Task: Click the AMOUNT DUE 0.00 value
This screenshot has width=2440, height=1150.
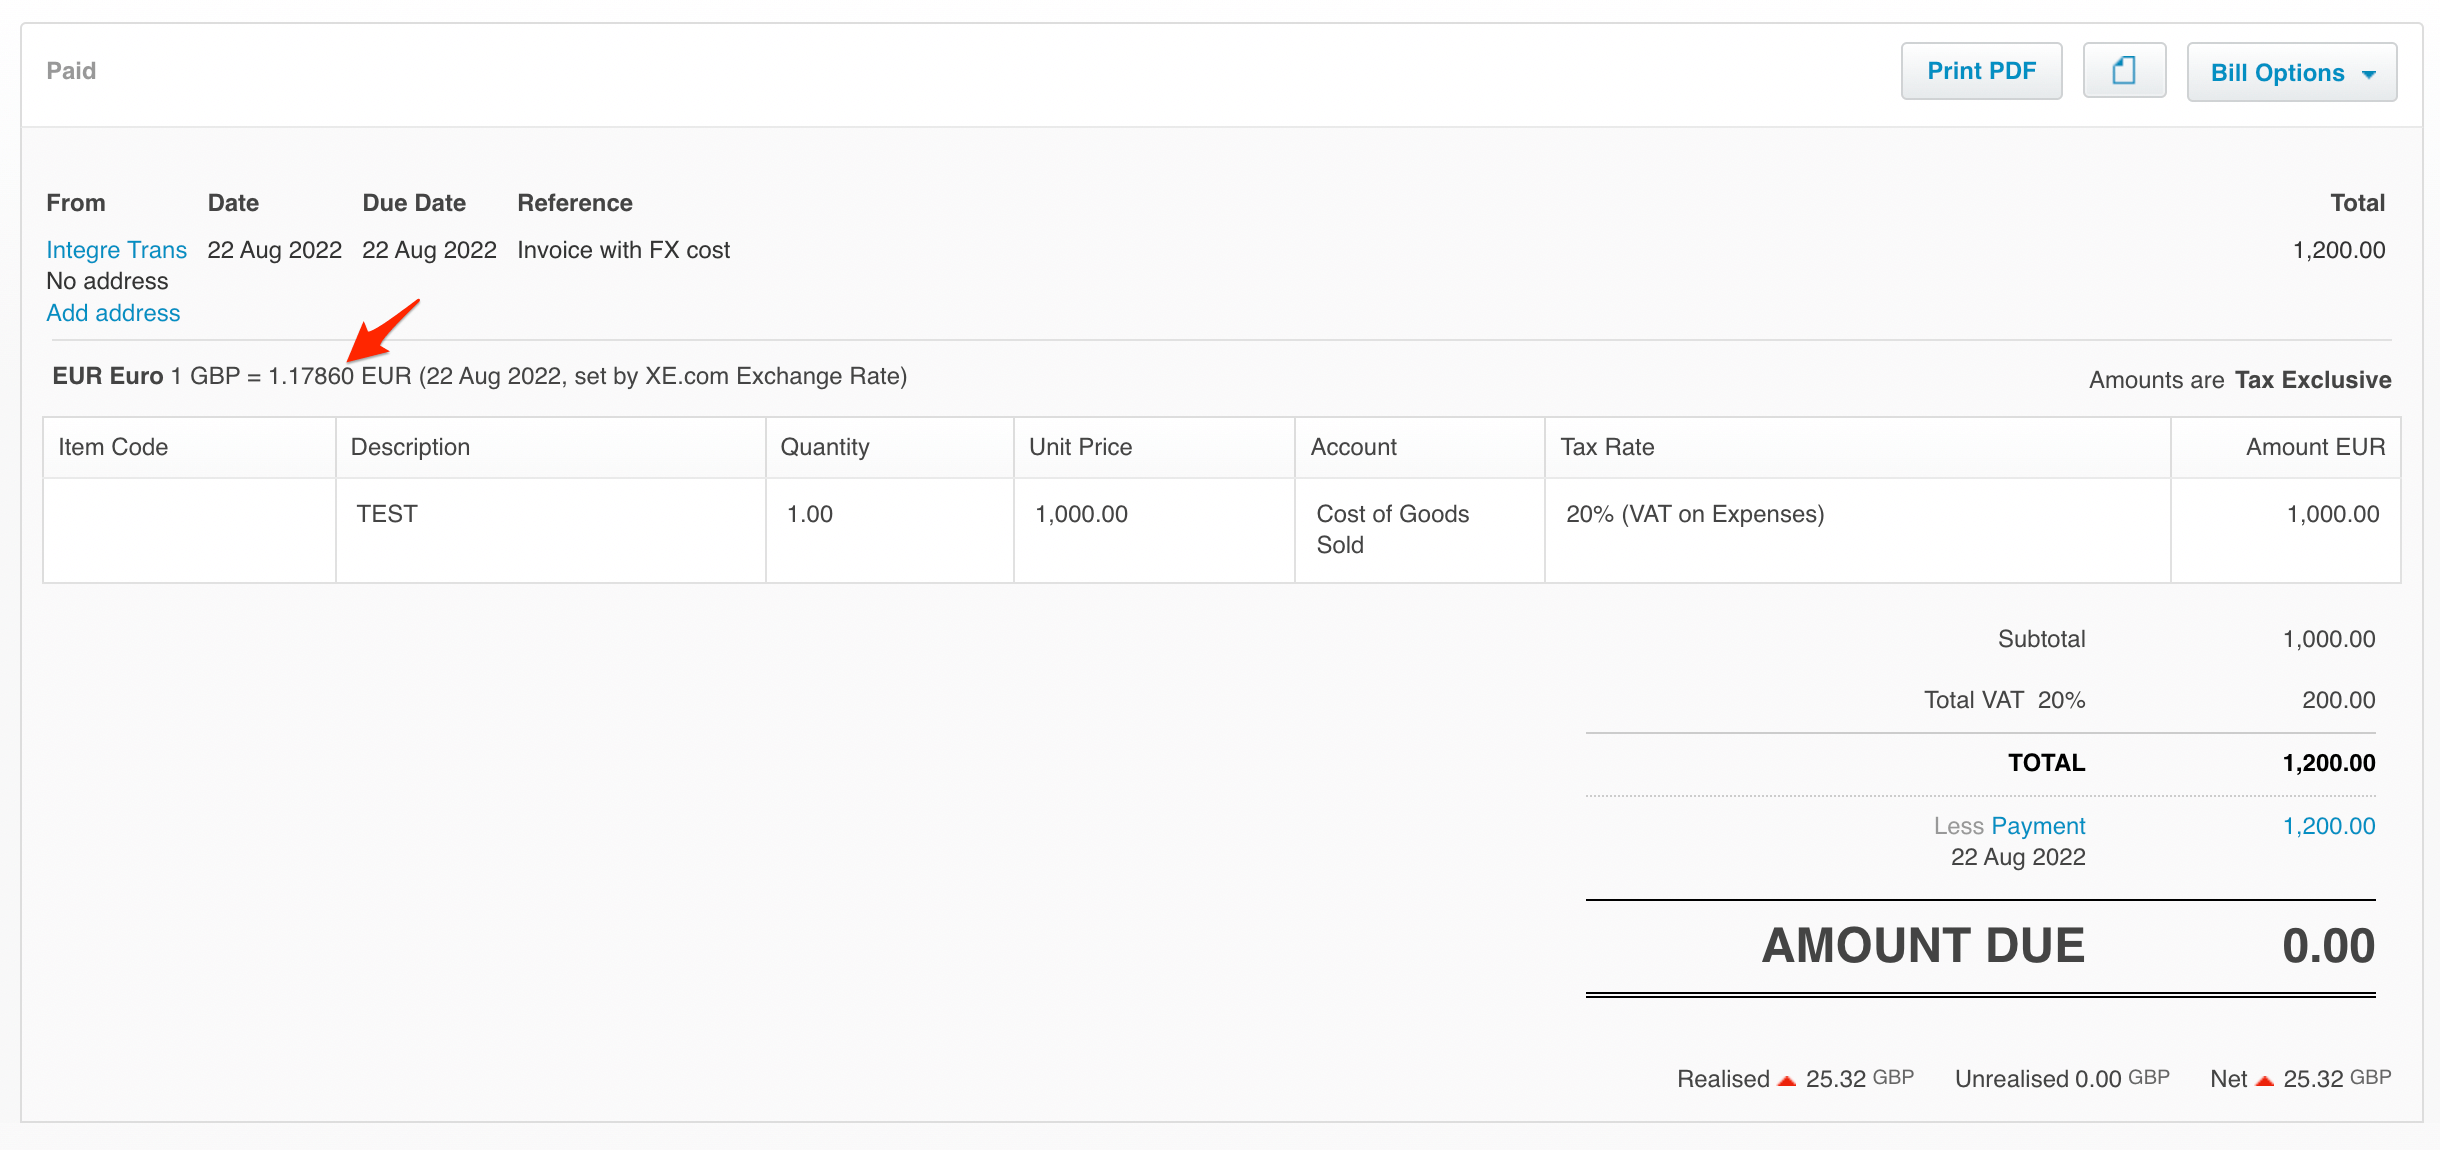Action: (x=2330, y=943)
